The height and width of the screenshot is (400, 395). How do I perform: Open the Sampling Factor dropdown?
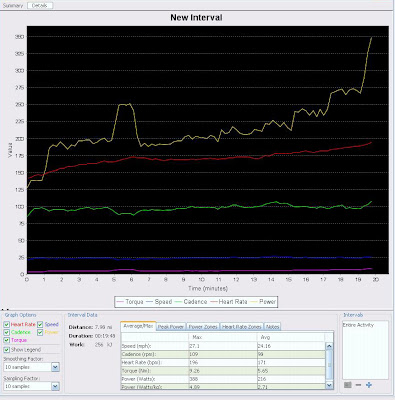click(x=55, y=386)
